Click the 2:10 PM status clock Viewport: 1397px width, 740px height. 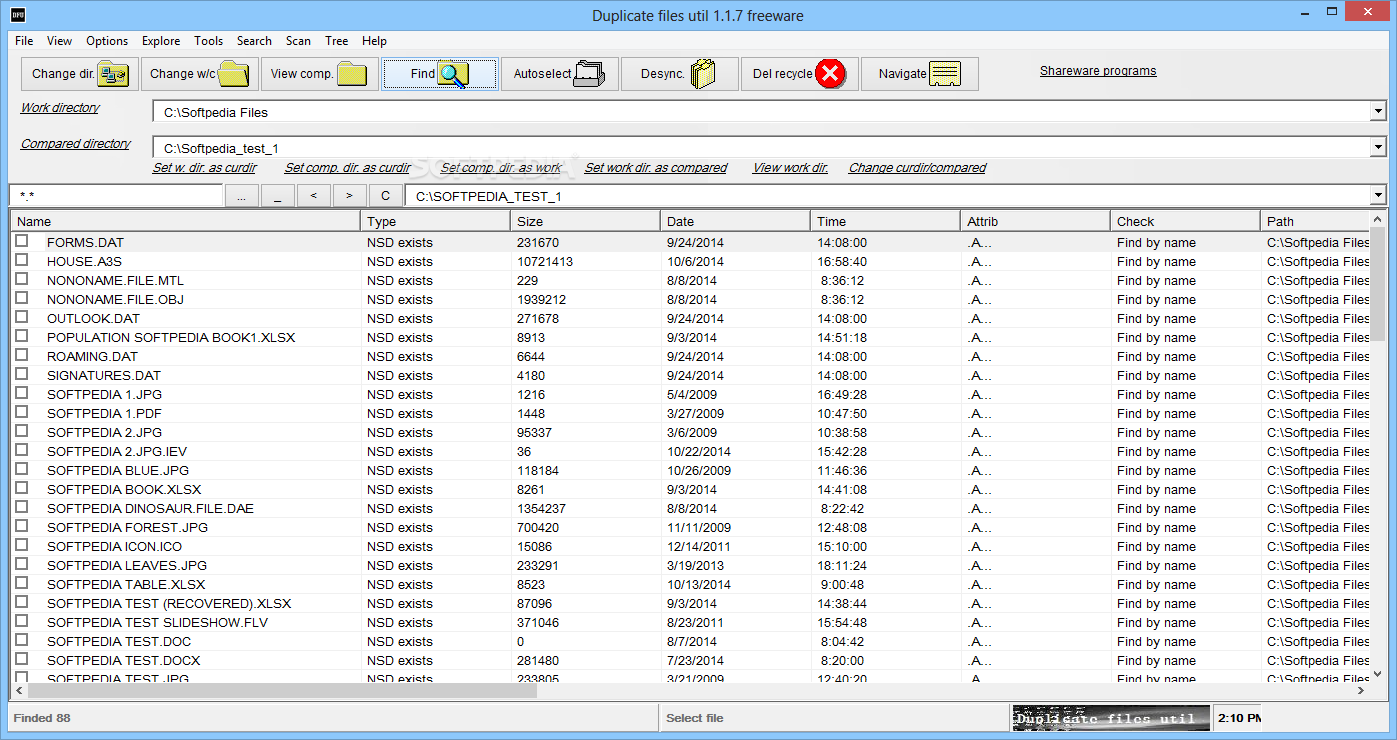click(1238, 718)
